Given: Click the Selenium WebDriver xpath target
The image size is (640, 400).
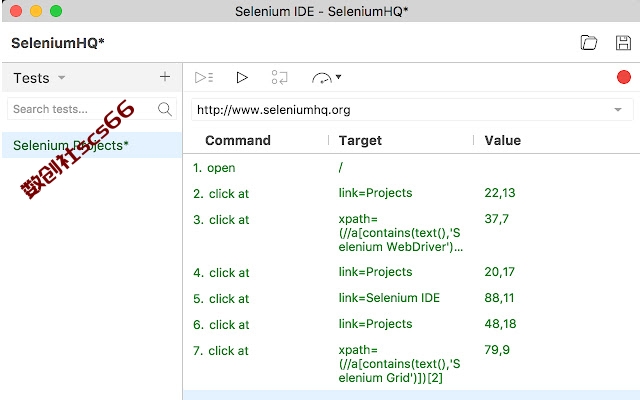Looking at the screenshot, I should click(400, 233).
